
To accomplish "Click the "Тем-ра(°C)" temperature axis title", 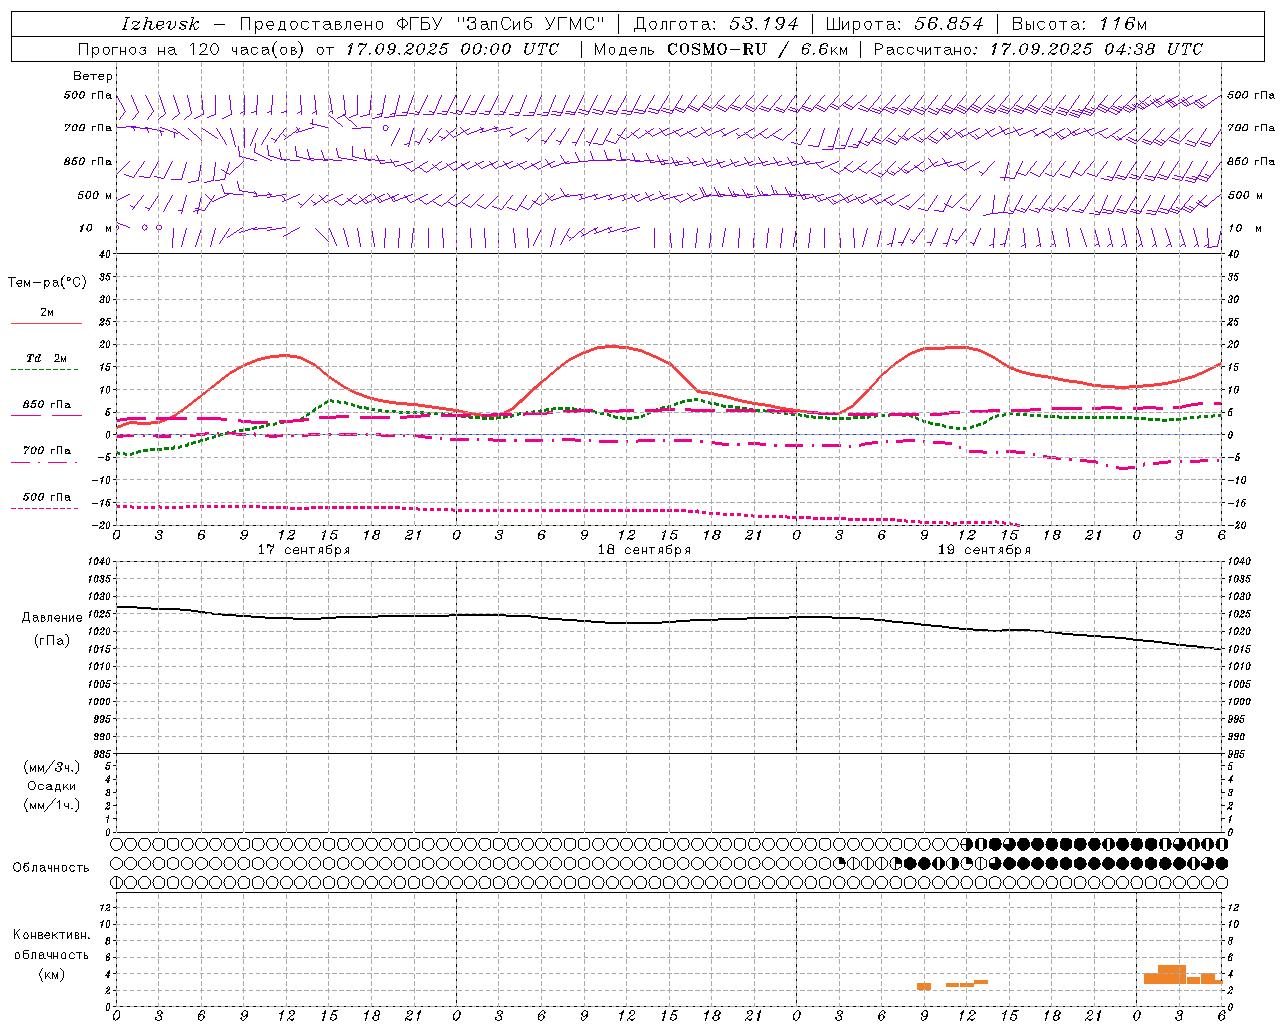I will click(47, 283).
